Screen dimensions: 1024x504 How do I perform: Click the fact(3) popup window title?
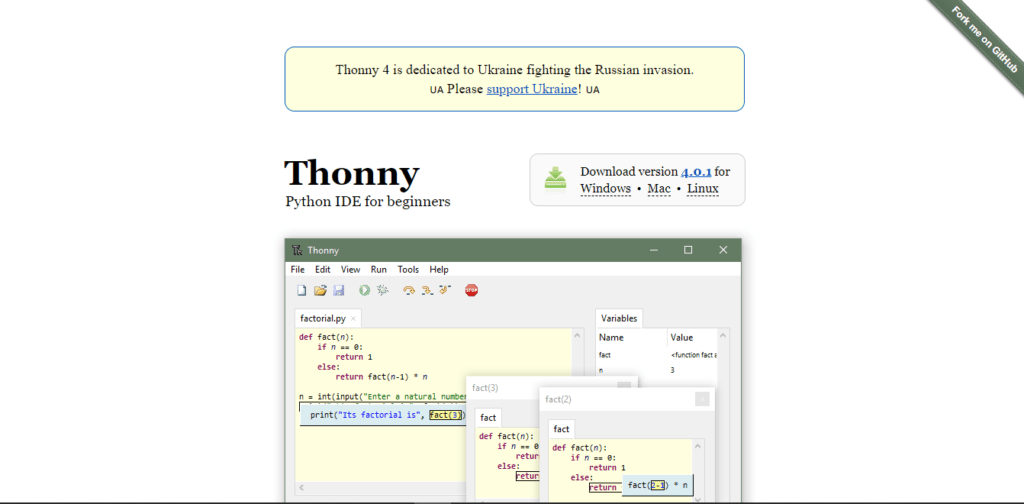(485, 388)
